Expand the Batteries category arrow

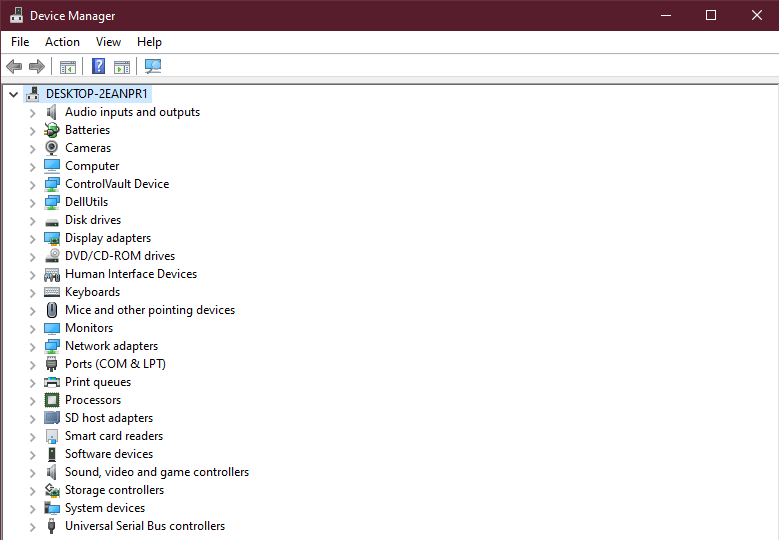point(32,131)
